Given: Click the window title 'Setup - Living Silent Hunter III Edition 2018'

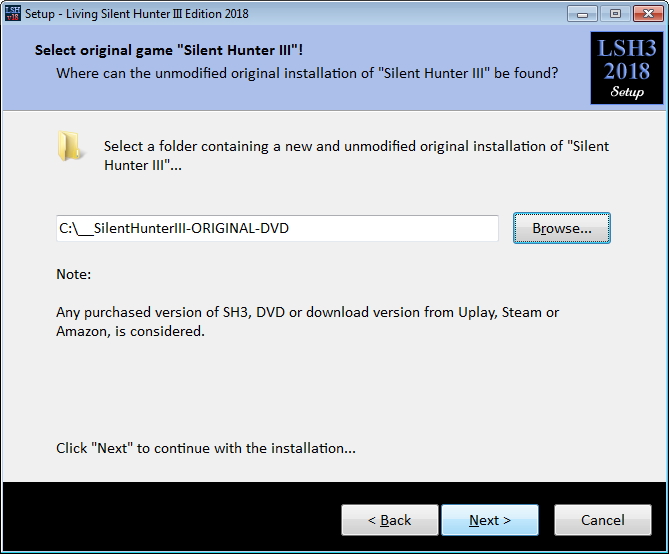Looking at the screenshot, I should point(137,14).
